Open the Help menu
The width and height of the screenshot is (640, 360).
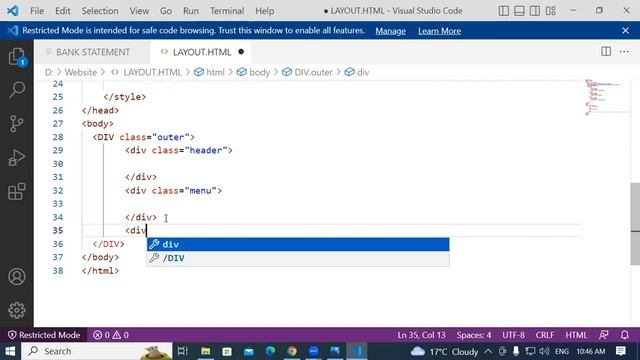coord(264,11)
